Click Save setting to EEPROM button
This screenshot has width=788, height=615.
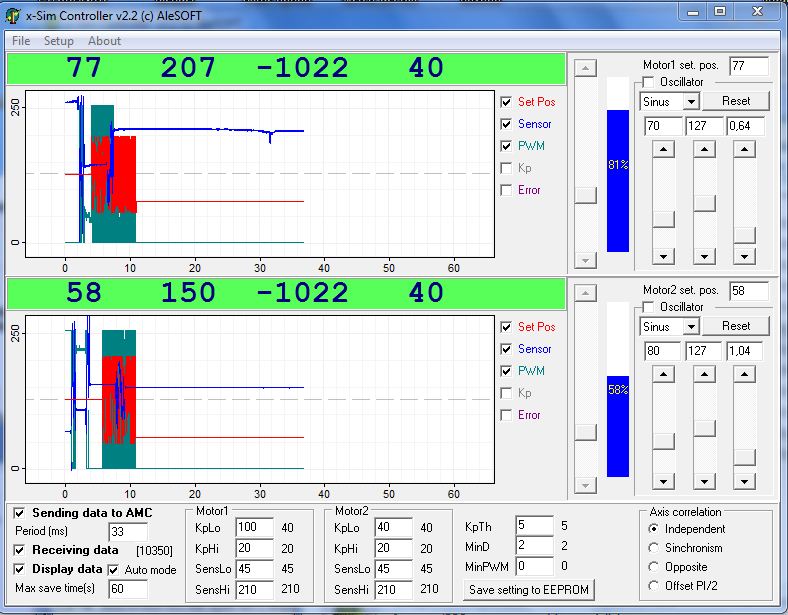529,590
